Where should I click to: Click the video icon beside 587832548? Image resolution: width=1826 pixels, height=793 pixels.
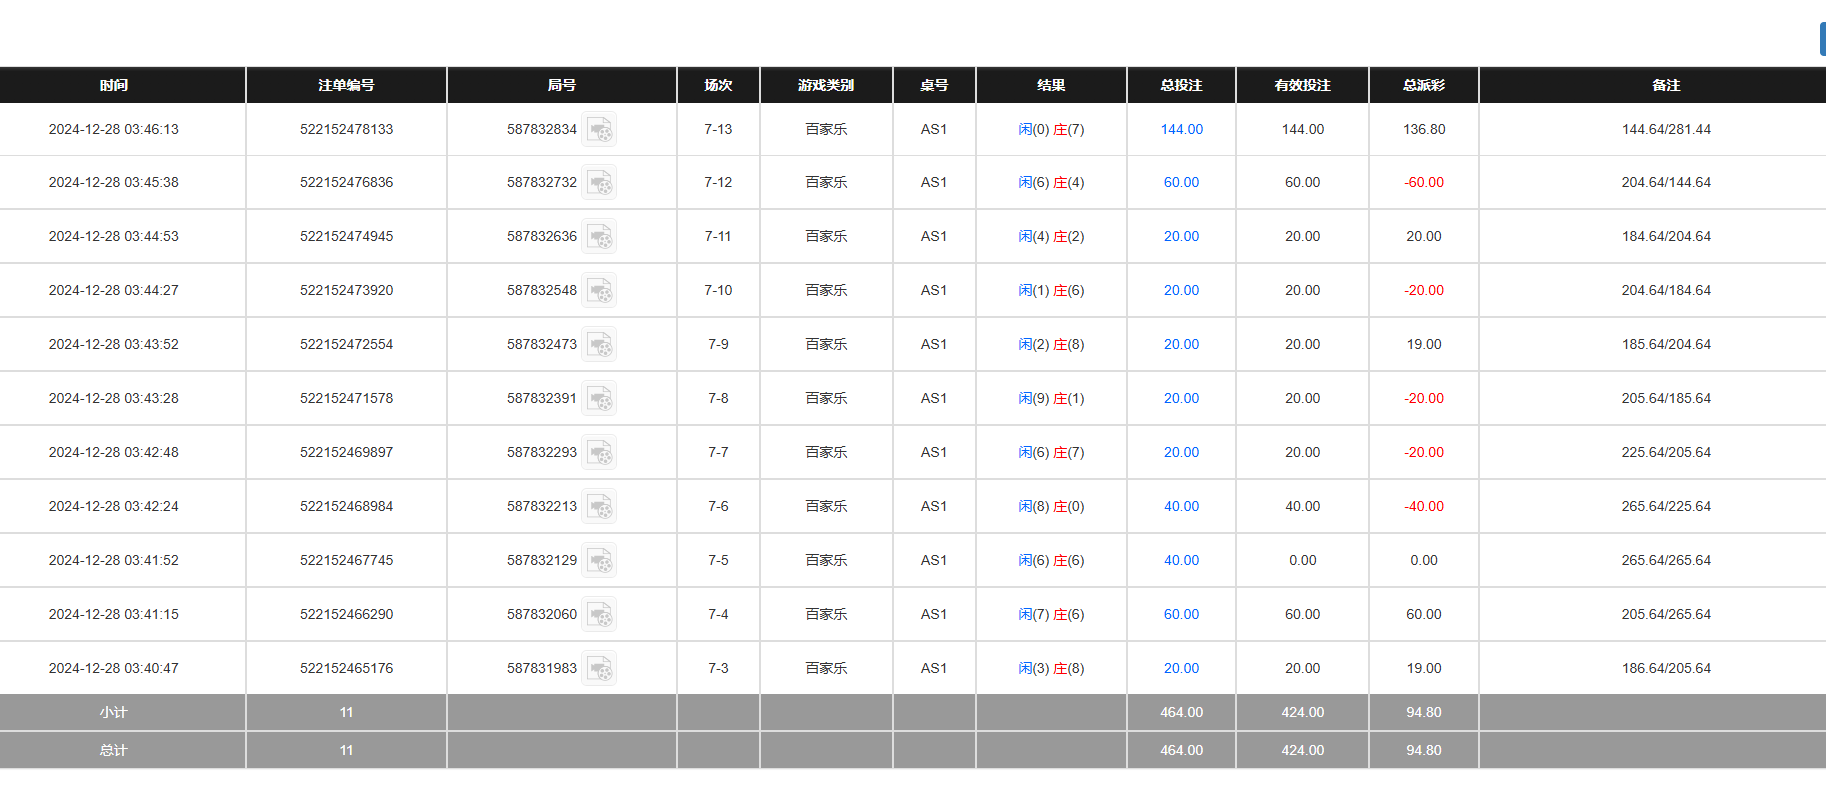click(x=599, y=291)
